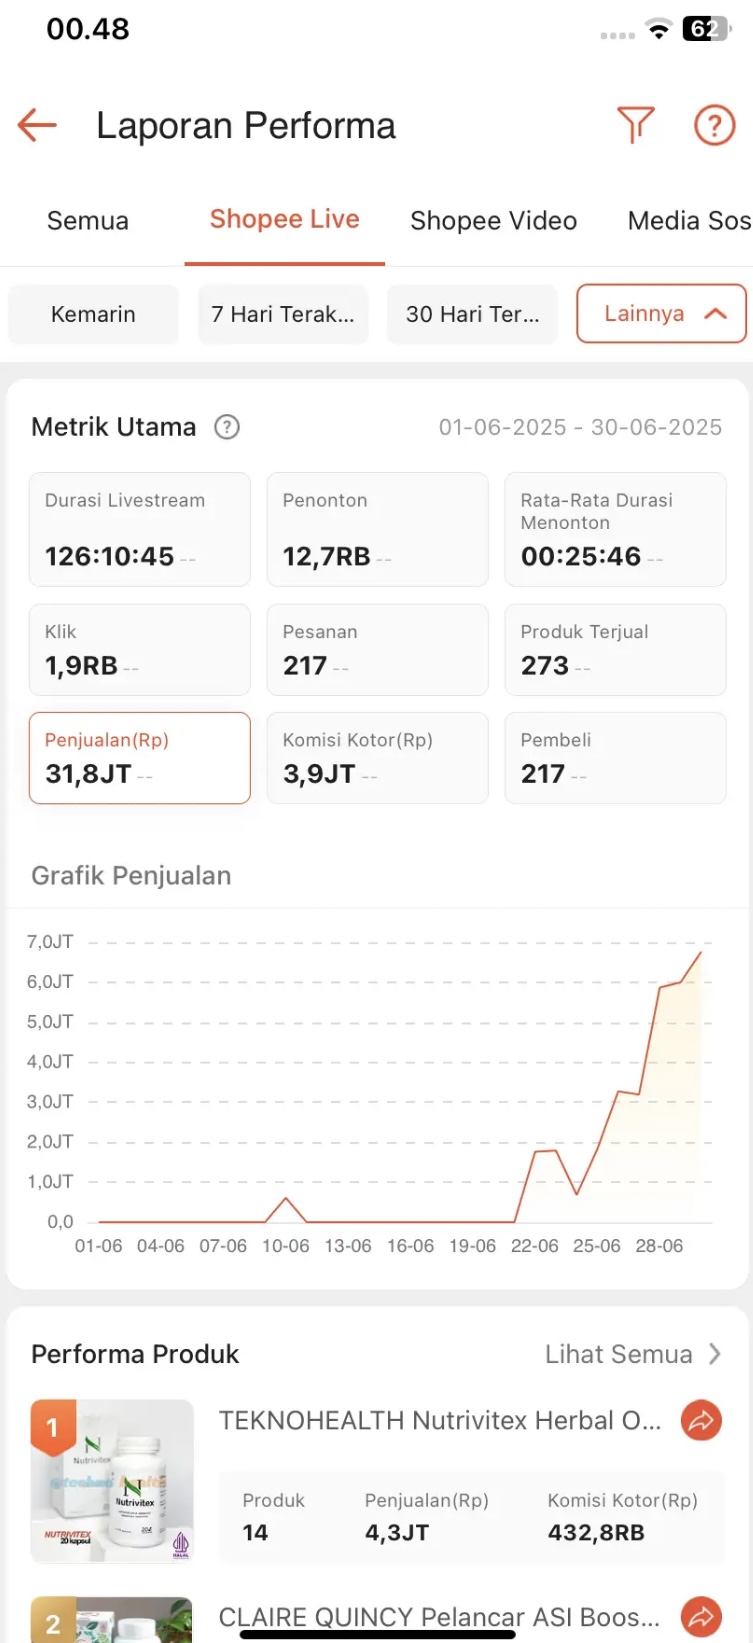The height and width of the screenshot is (1643, 753).
Task: Open the Nutrivitex product thumbnail
Action: pos(112,1480)
